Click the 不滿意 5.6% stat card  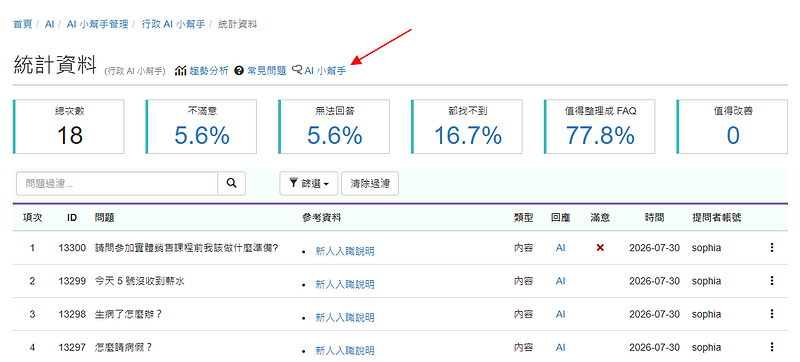[202, 126]
